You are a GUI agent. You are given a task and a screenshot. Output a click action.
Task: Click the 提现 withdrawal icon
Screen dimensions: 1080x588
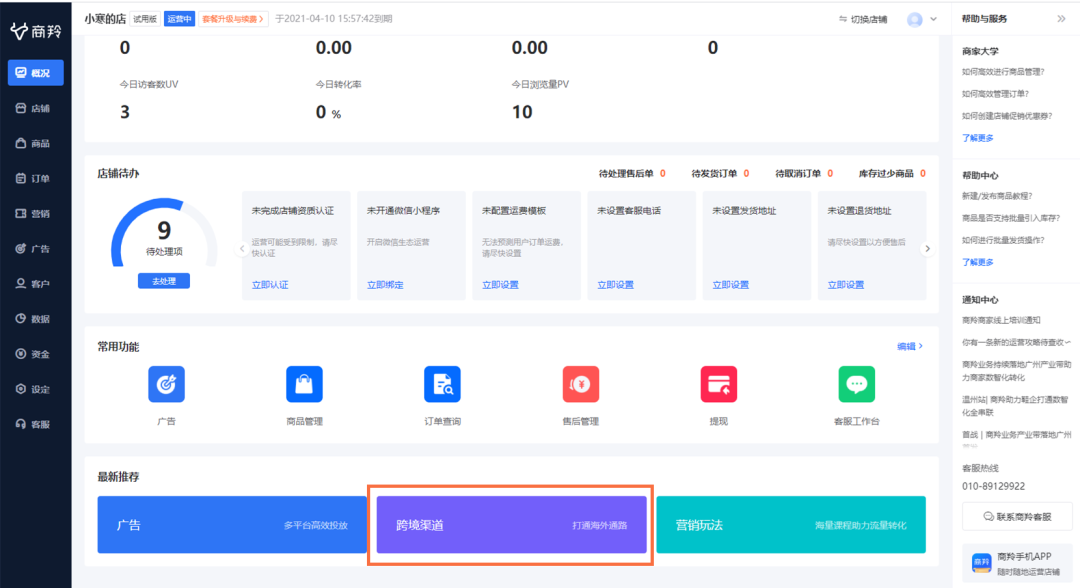[718, 384]
